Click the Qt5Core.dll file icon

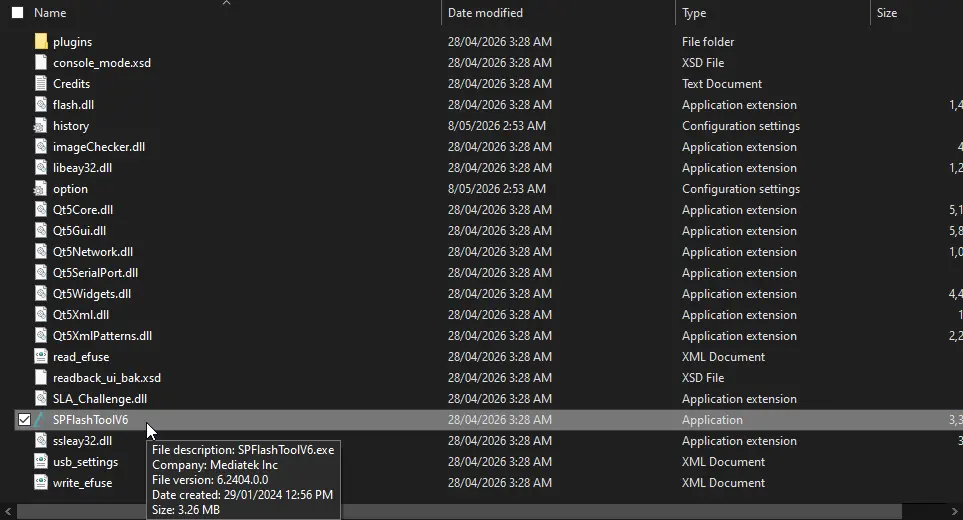41,209
